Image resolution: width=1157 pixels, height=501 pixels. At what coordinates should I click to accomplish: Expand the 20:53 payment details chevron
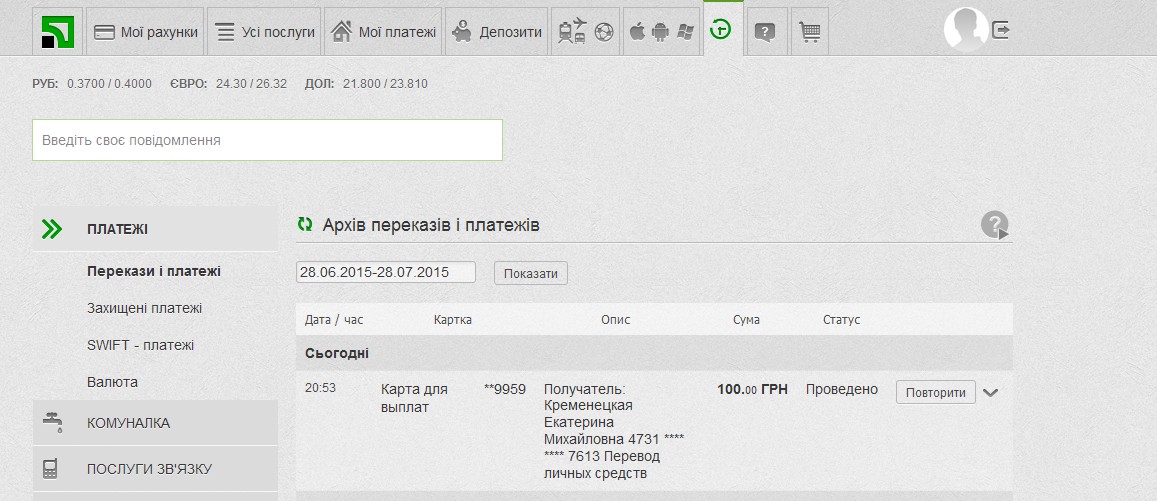pos(990,392)
